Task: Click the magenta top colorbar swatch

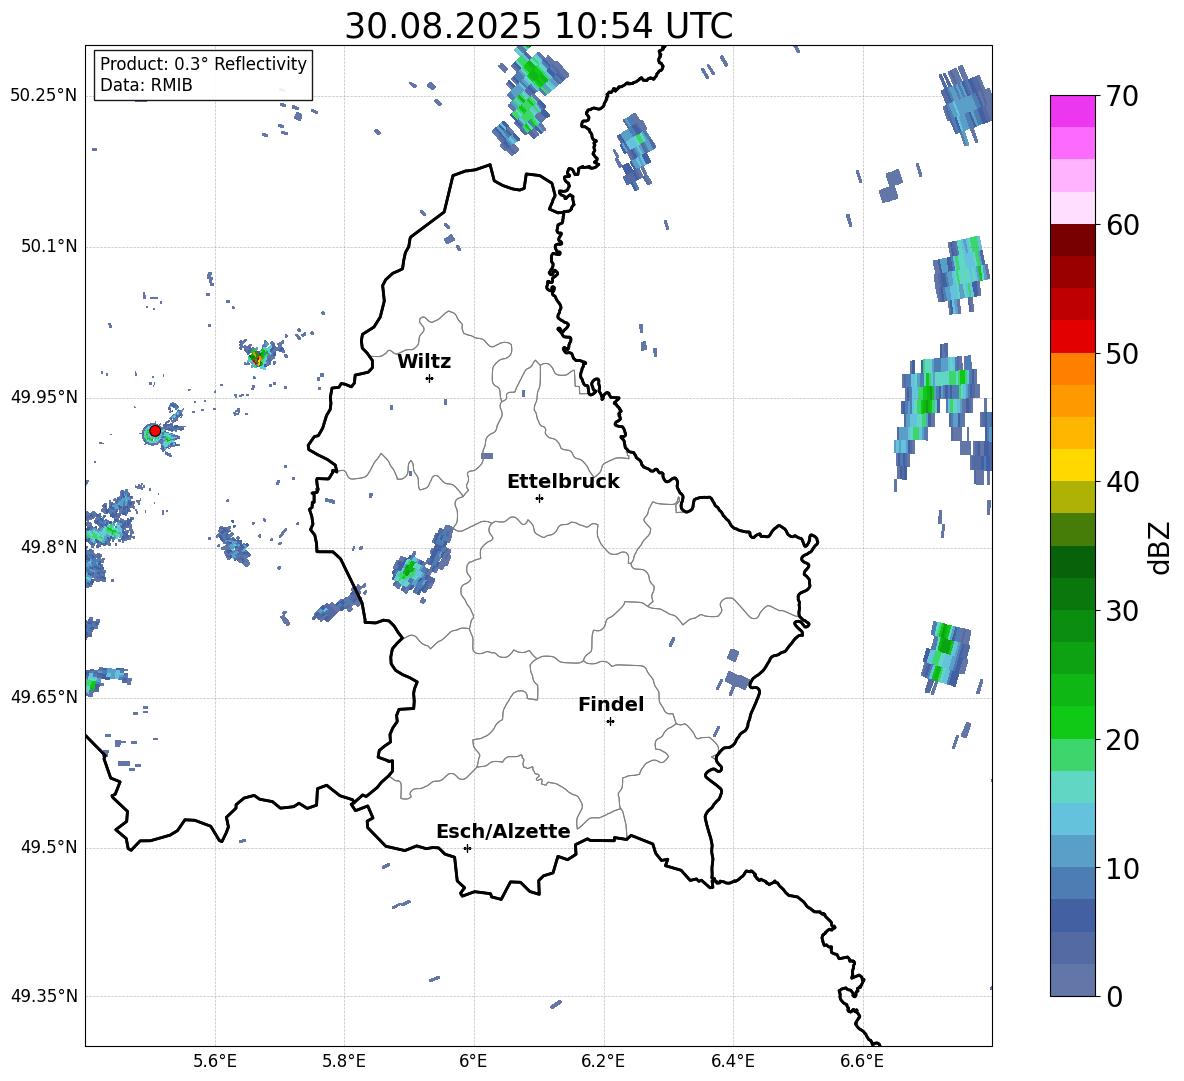Action: 1072,111
